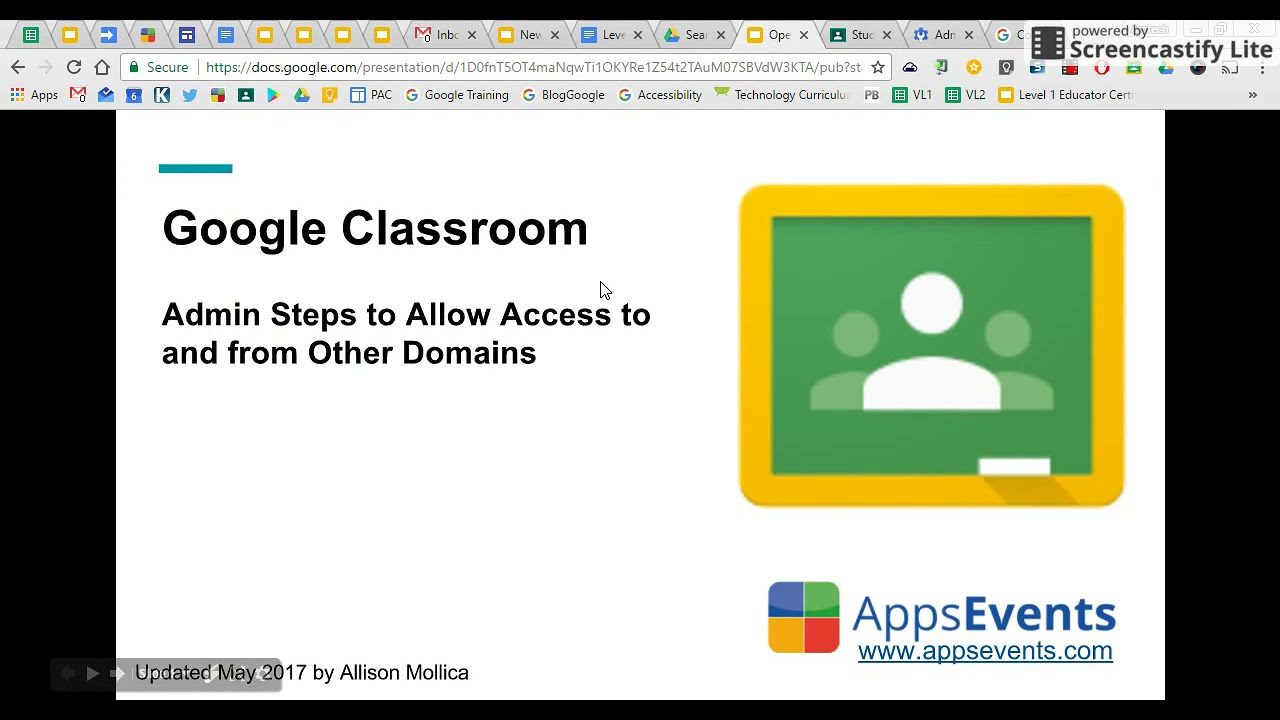Viewport: 1280px width, 720px height.
Task: Show more bookmarks with the double chevron
Action: [1252, 95]
